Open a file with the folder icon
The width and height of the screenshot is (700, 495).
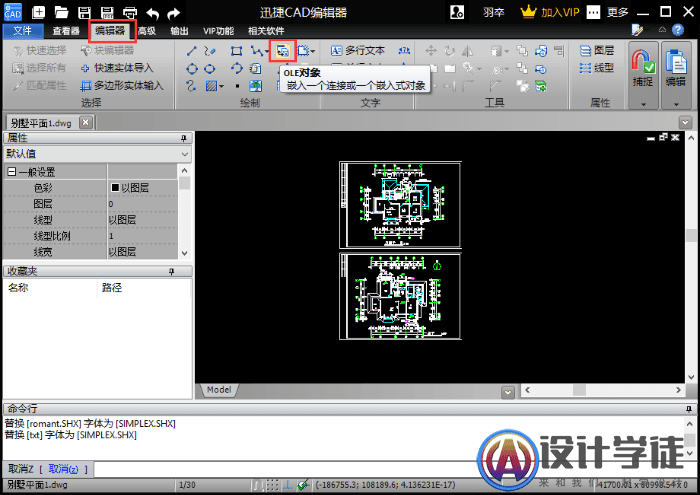pos(61,12)
